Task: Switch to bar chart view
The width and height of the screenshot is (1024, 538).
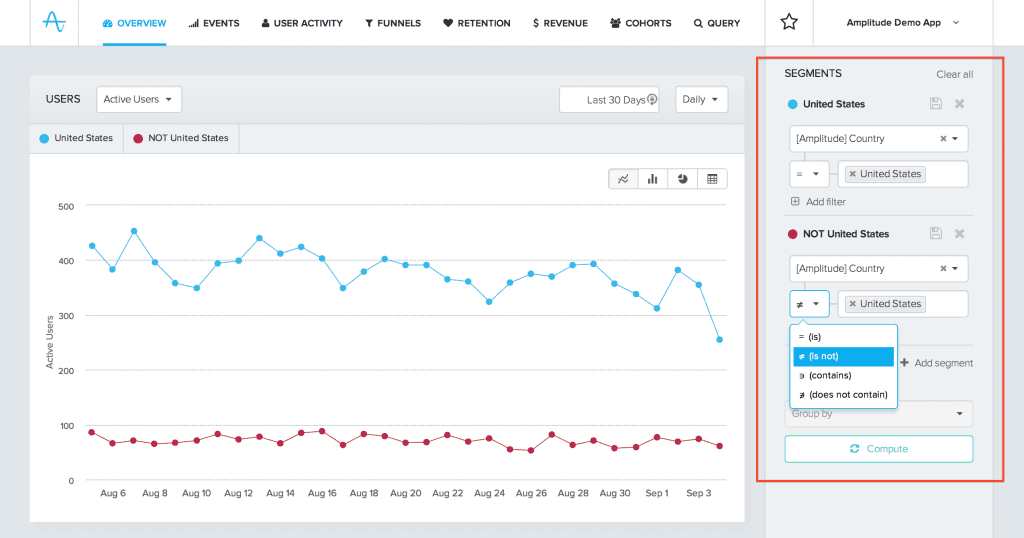Action: pos(652,179)
